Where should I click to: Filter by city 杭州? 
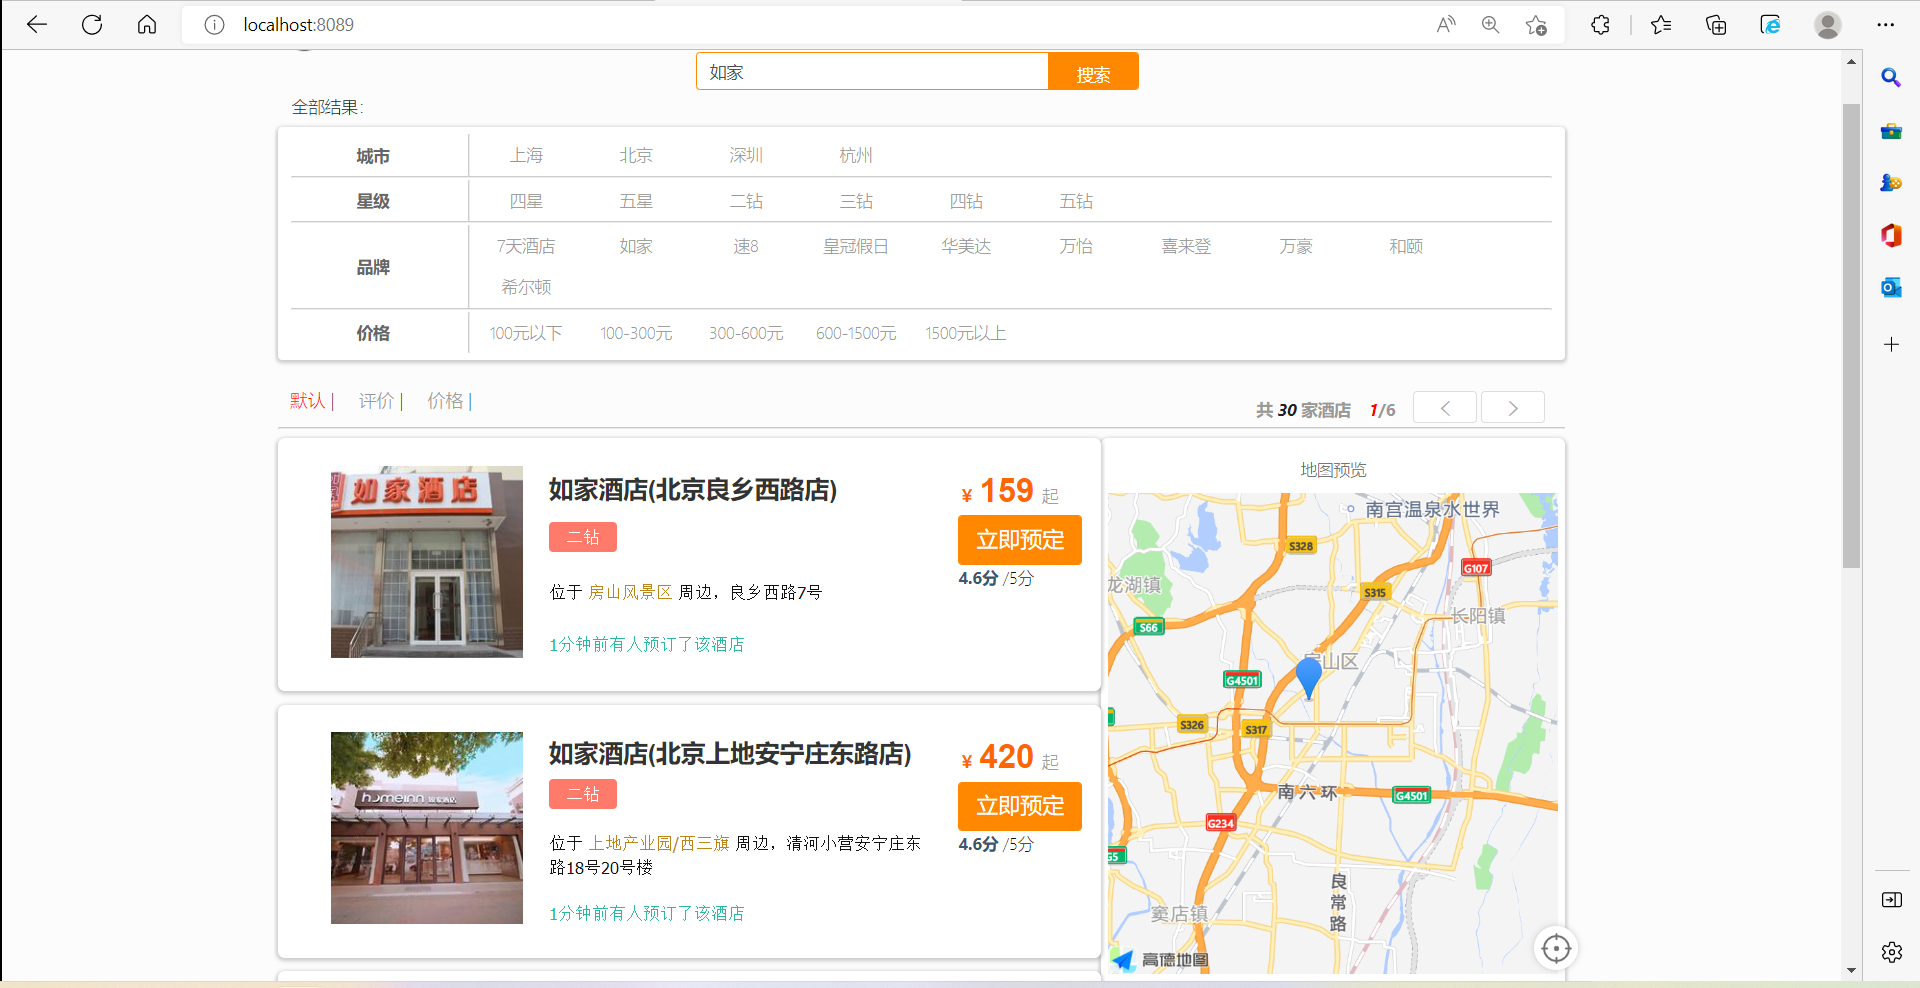[856, 155]
